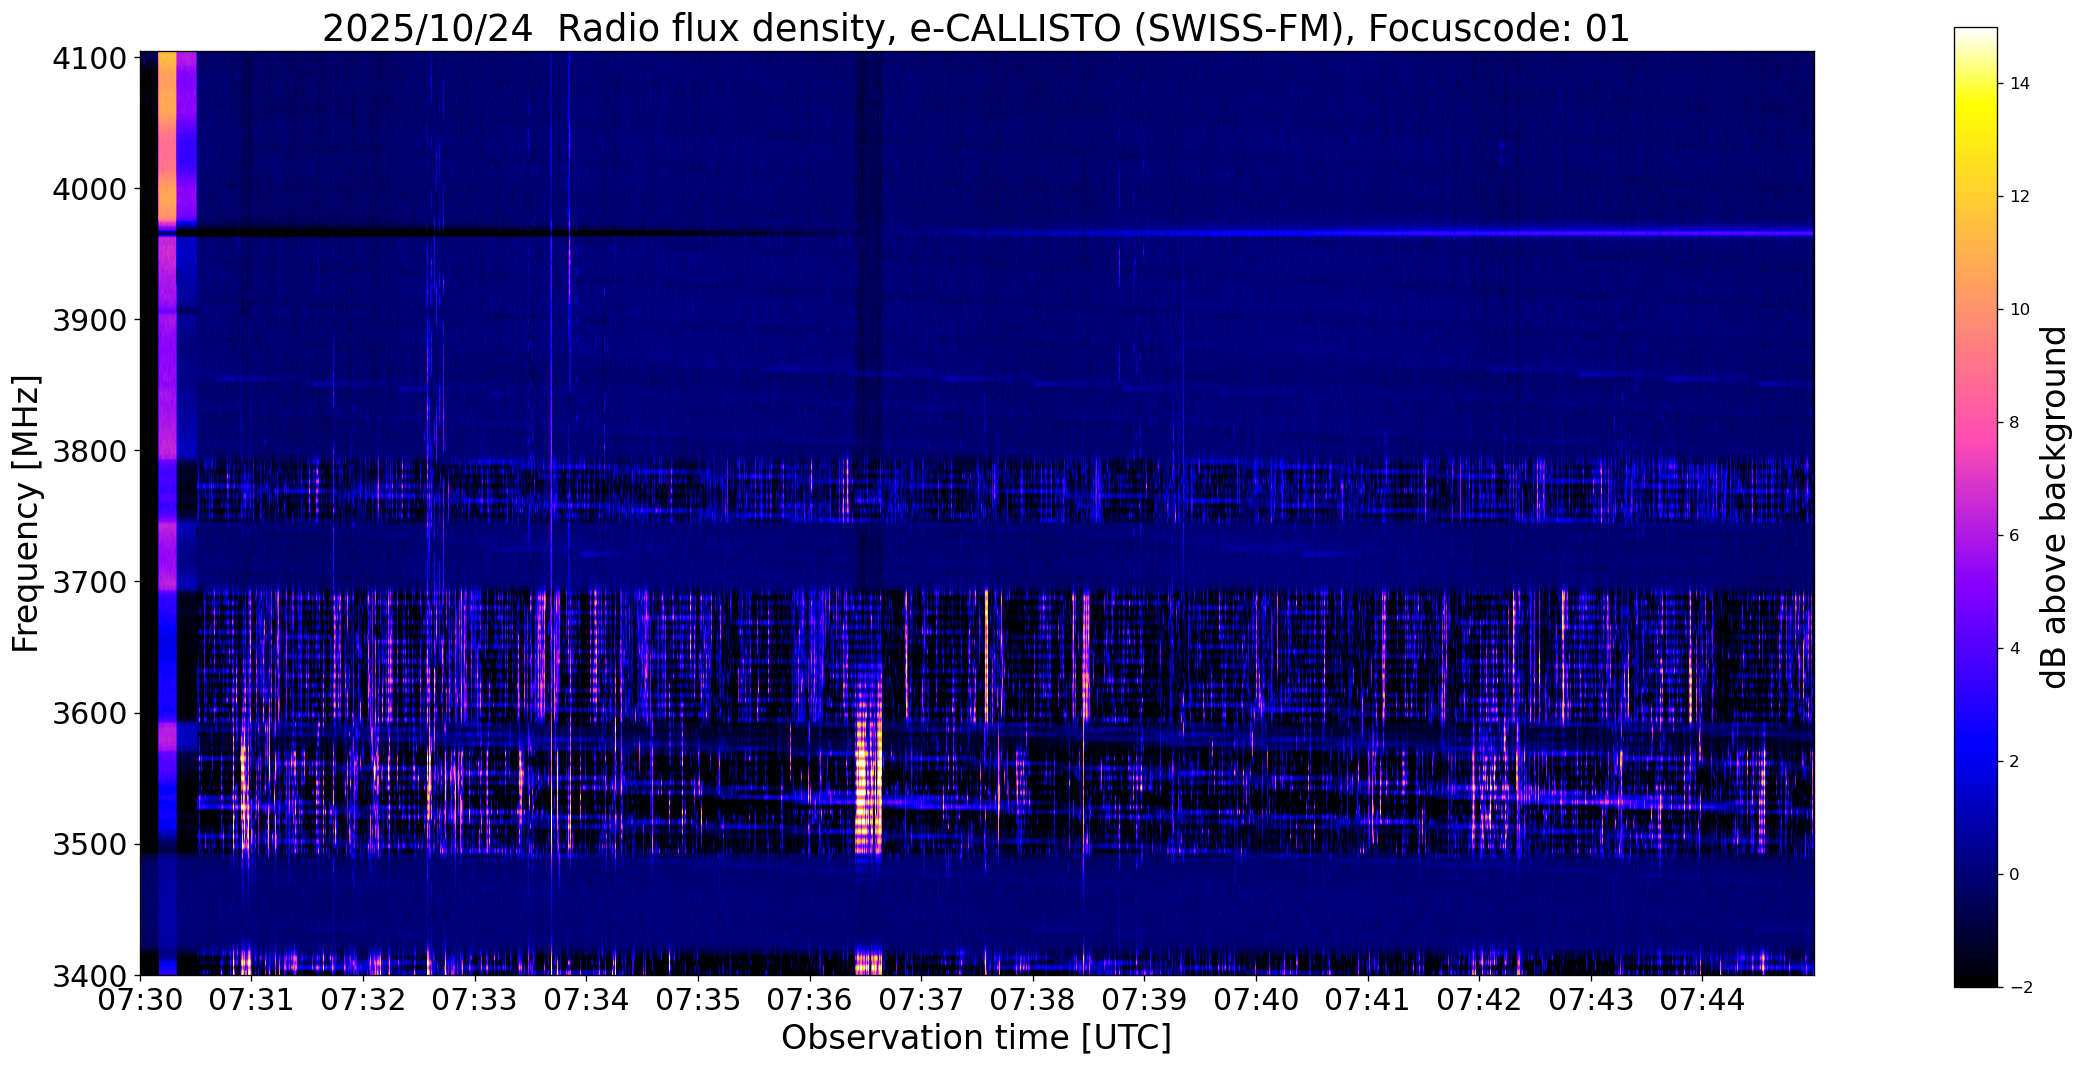Click the 3500 frequency tick label
The image size is (2085, 1067).
90,845
